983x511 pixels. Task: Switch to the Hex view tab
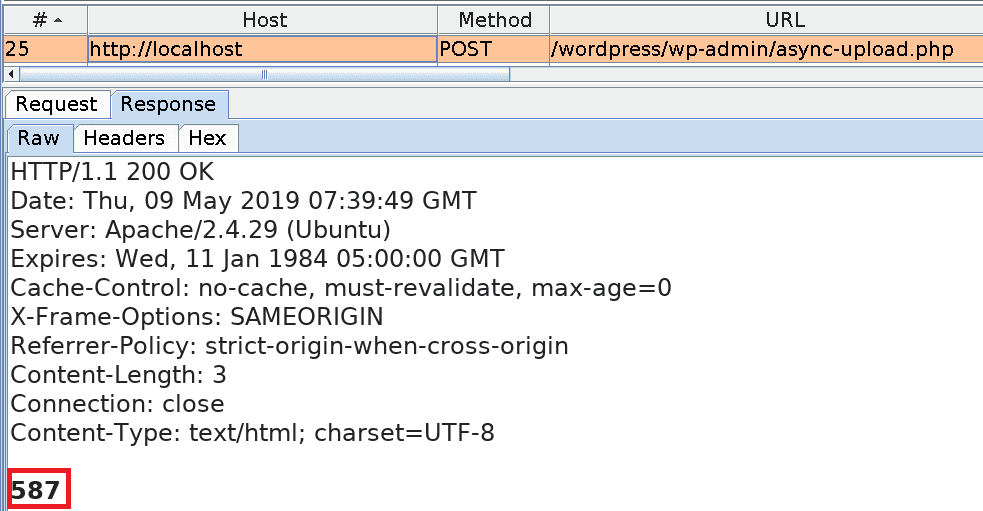point(207,138)
